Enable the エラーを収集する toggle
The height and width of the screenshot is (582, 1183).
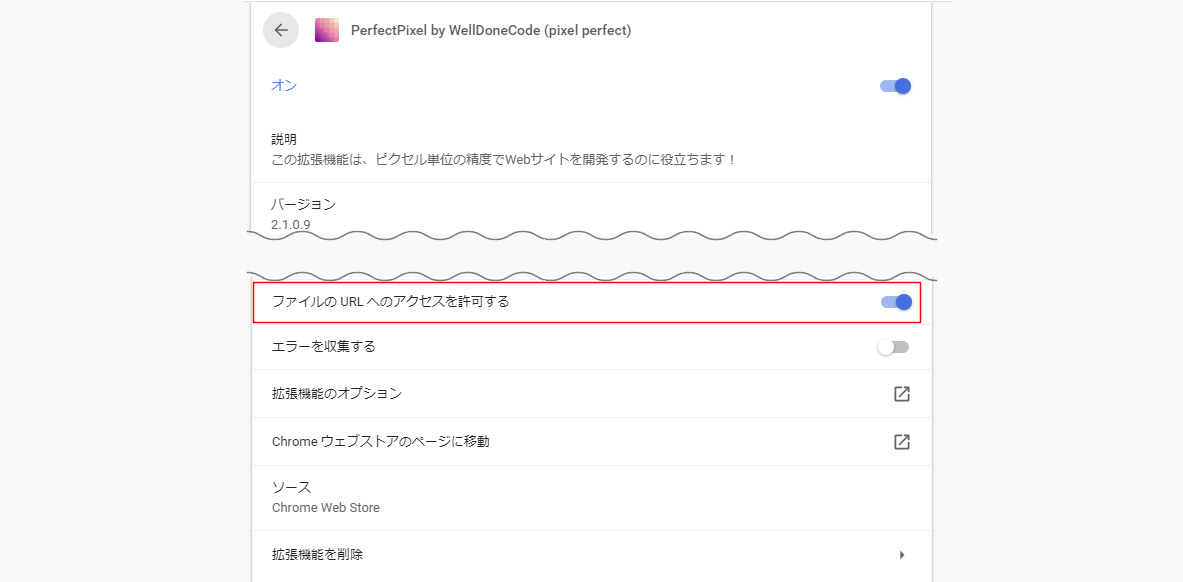tap(894, 347)
